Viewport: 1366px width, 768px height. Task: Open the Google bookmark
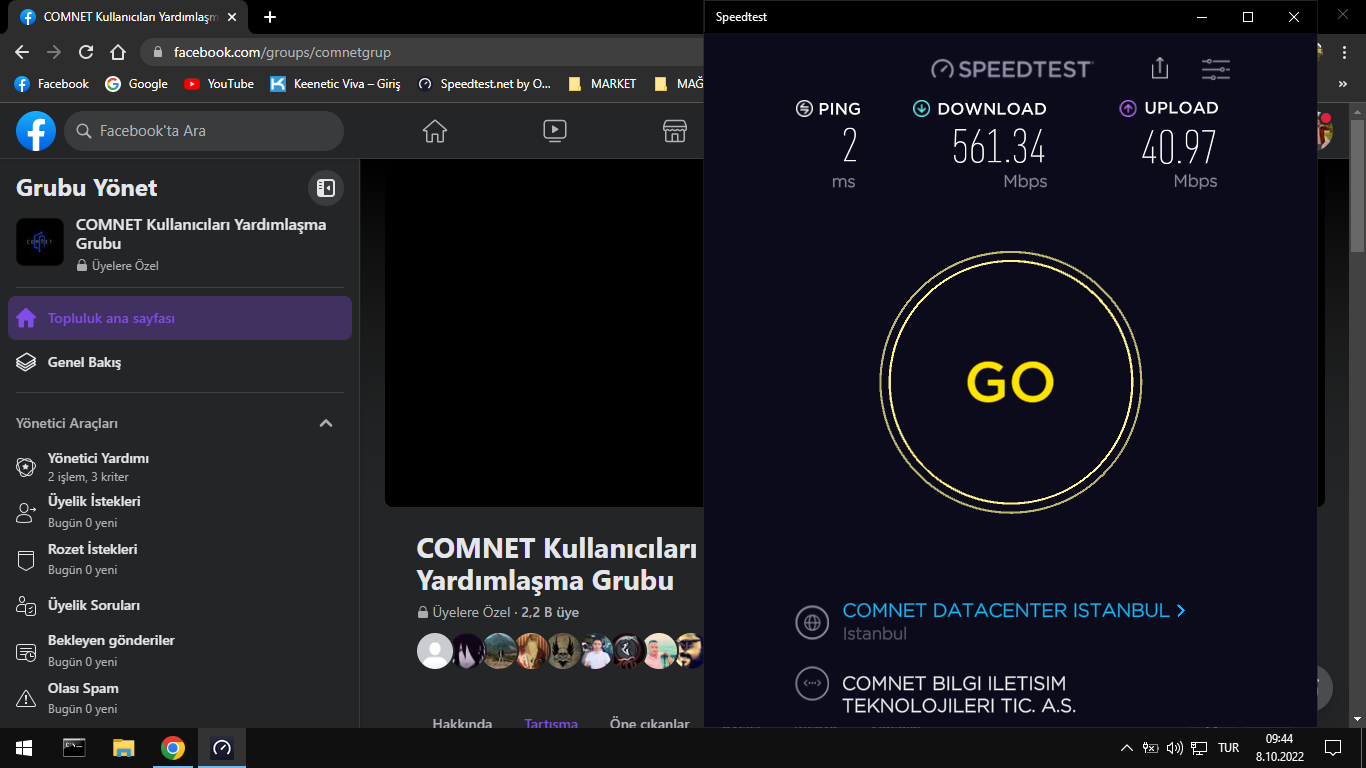[137, 84]
